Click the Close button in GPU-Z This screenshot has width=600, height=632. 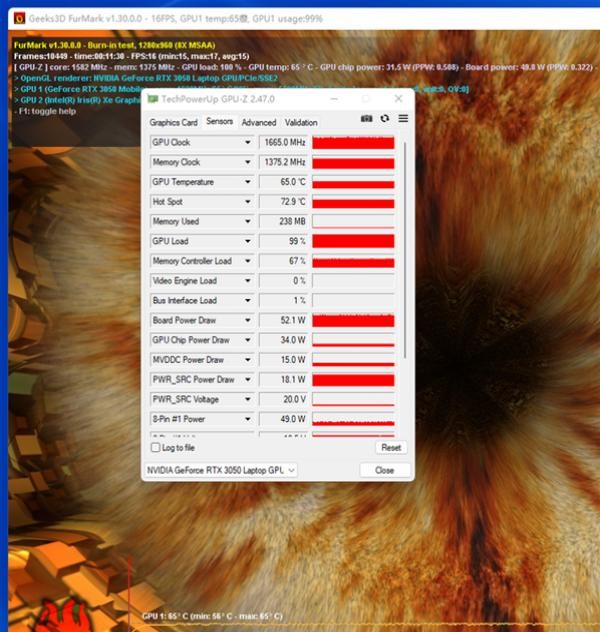tap(384, 470)
